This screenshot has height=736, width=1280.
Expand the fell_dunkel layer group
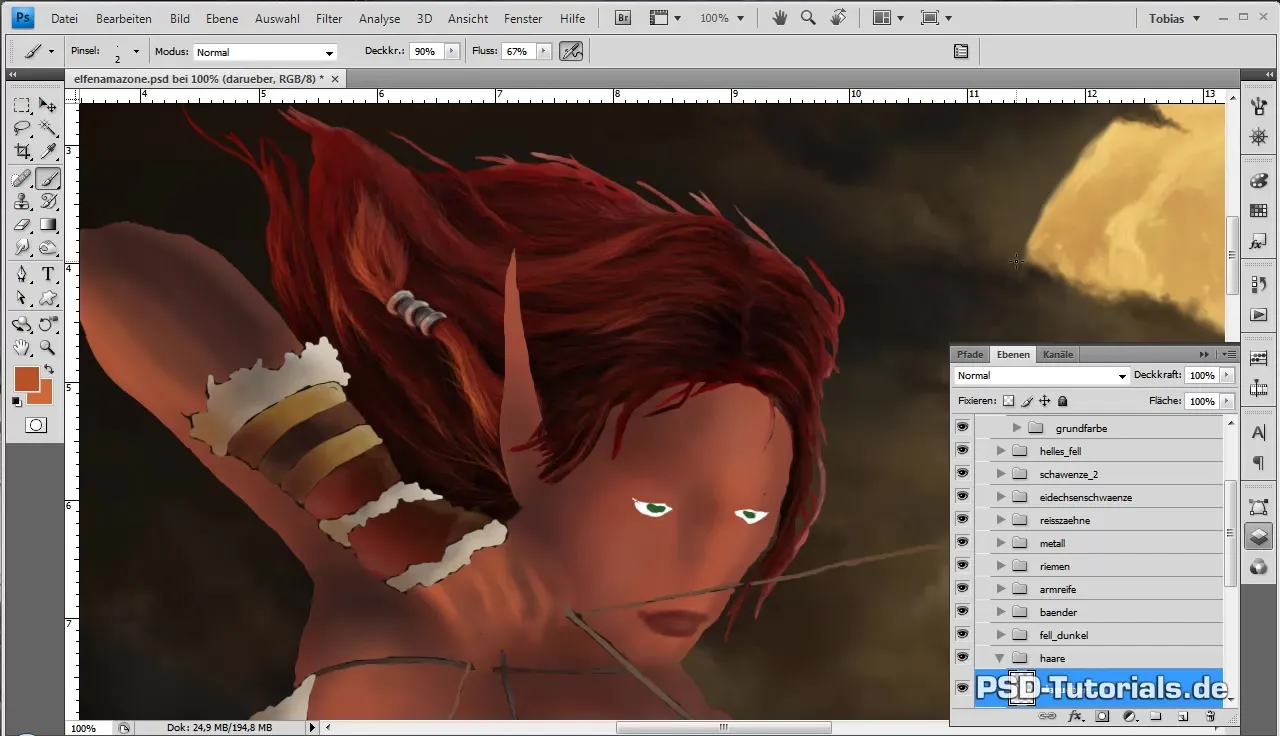pos(1000,635)
